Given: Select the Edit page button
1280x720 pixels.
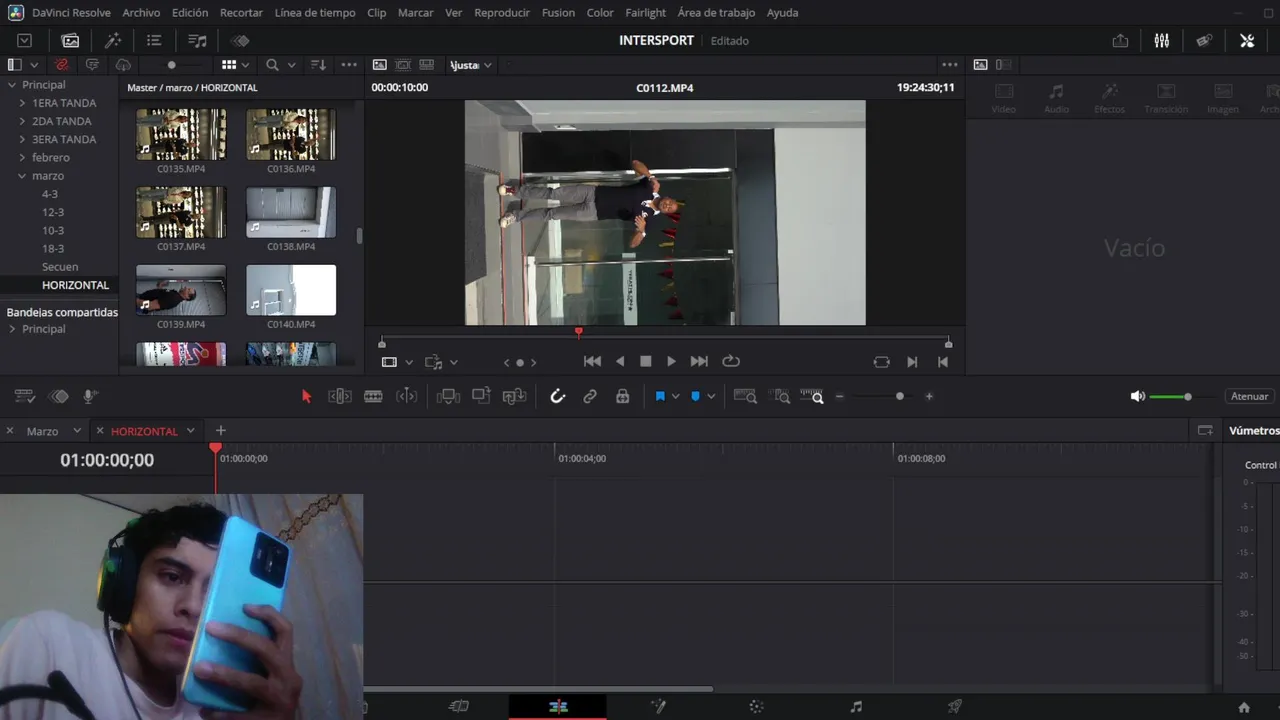Looking at the screenshot, I should (558, 706).
